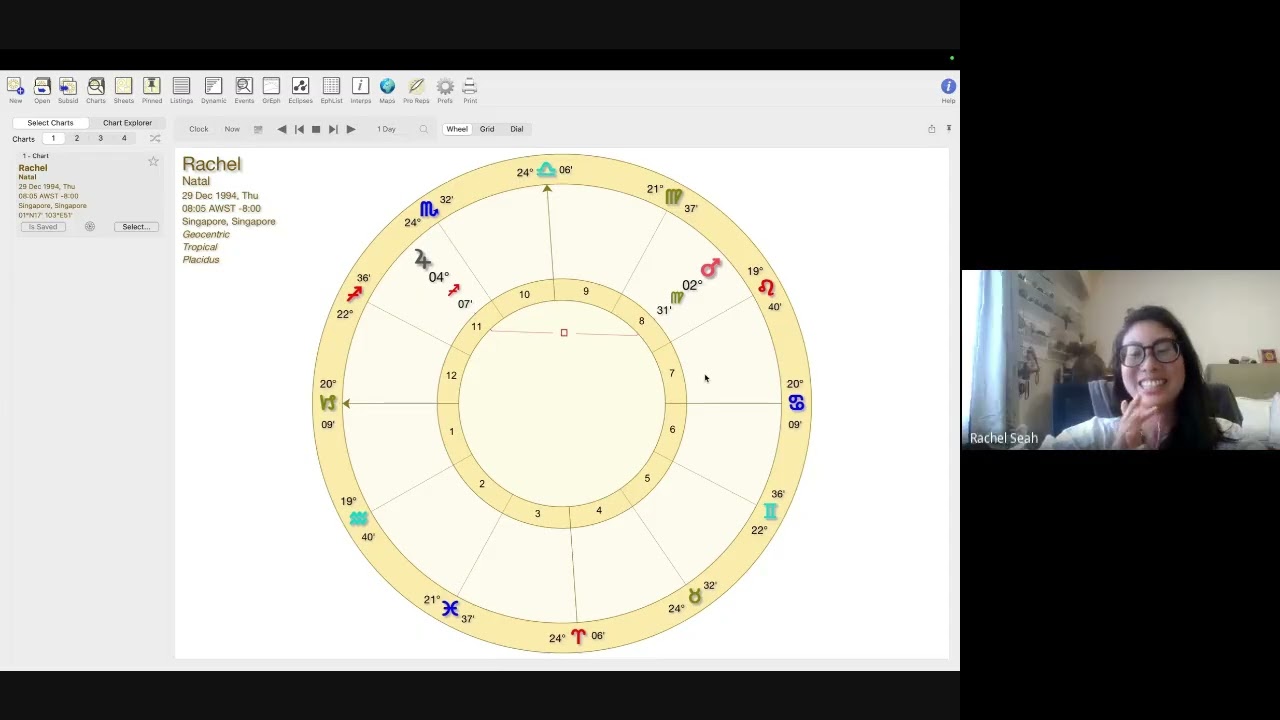Click the Now button

[x=232, y=129]
